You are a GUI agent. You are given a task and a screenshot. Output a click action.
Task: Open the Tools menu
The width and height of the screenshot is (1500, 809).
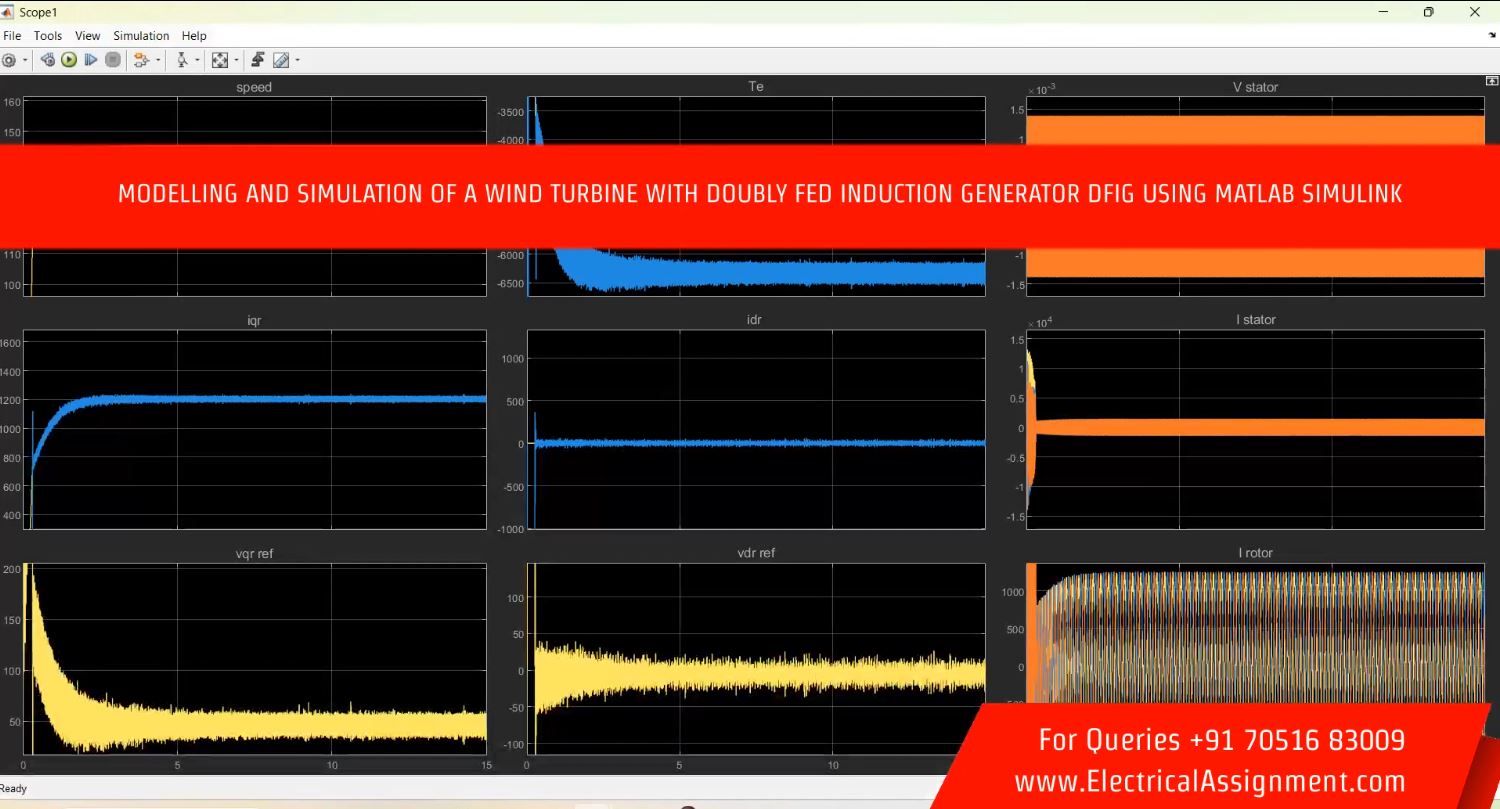click(x=48, y=36)
